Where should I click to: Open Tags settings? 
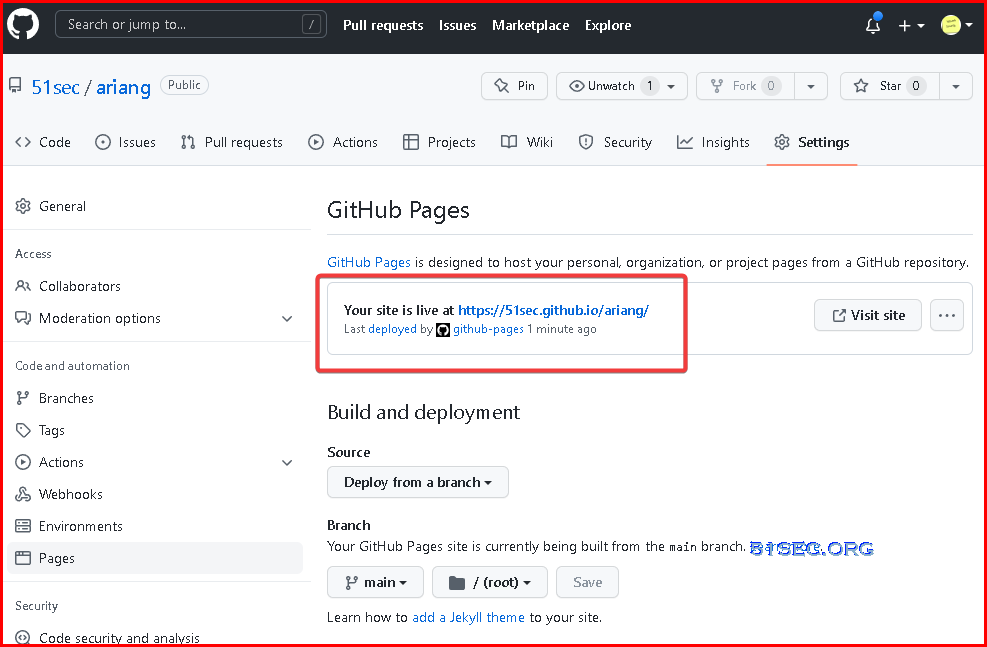click(x=155, y=430)
